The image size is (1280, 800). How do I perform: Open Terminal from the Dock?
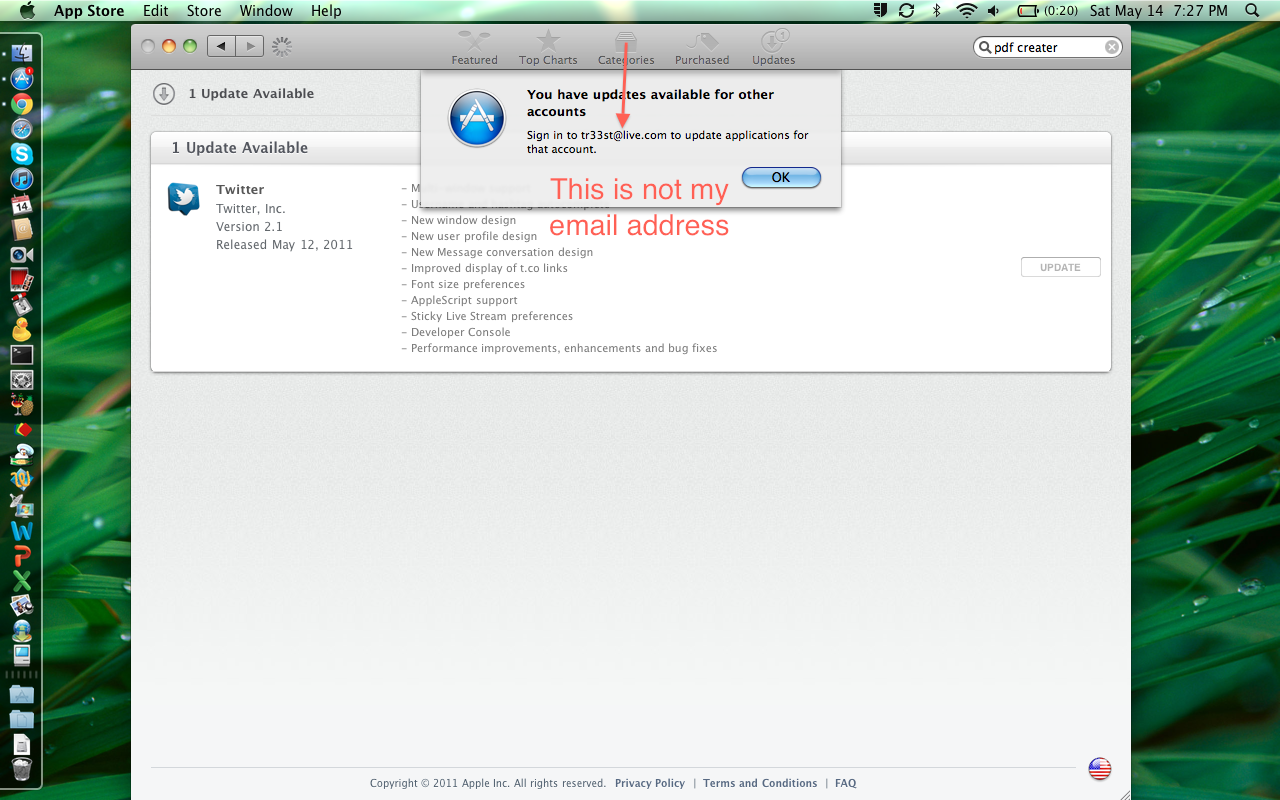[22, 354]
